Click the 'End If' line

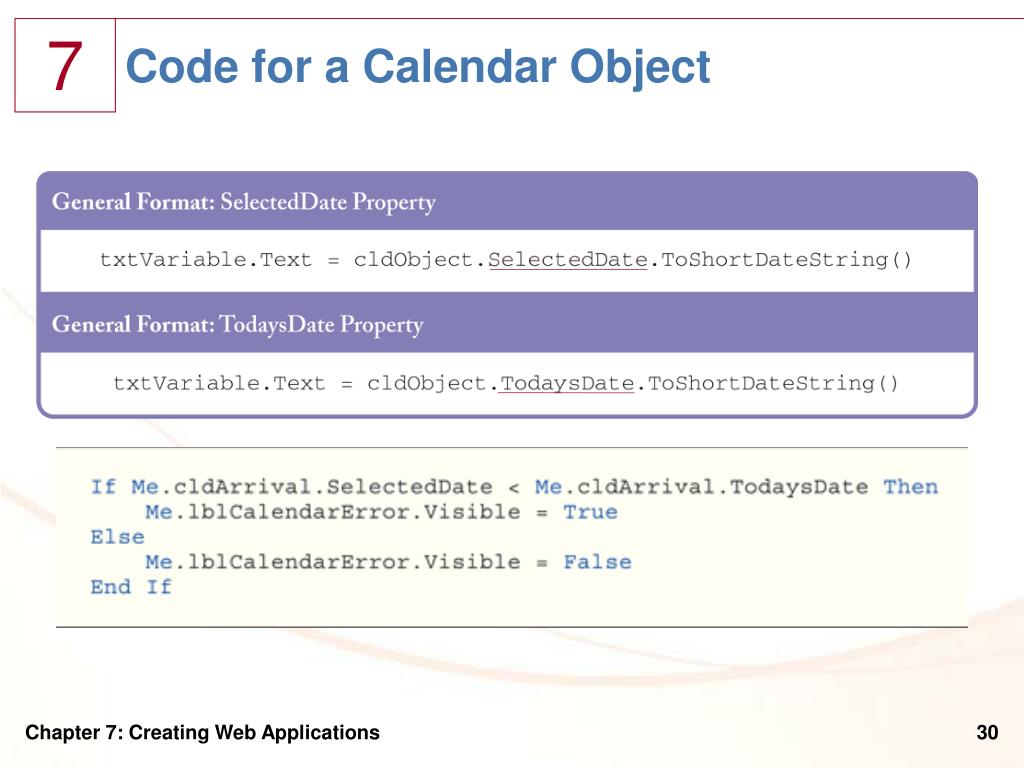(x=131, y=587)
